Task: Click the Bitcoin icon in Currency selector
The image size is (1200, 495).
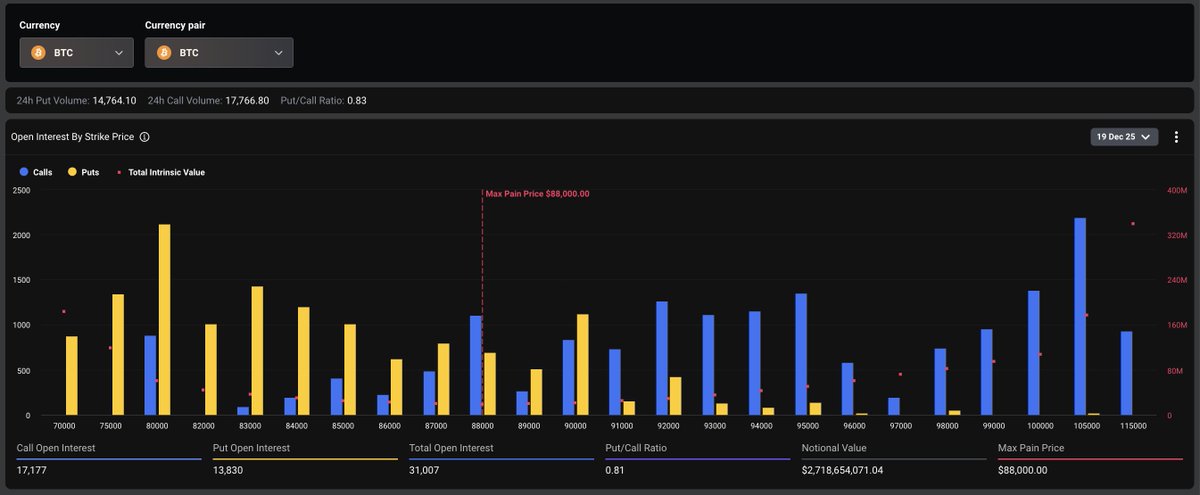Action: point(39,53)
